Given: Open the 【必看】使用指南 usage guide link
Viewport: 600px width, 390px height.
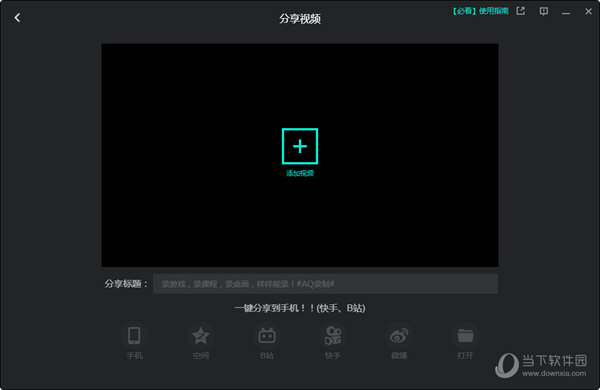Looking at the screenshot, I should tap(480, 11).
